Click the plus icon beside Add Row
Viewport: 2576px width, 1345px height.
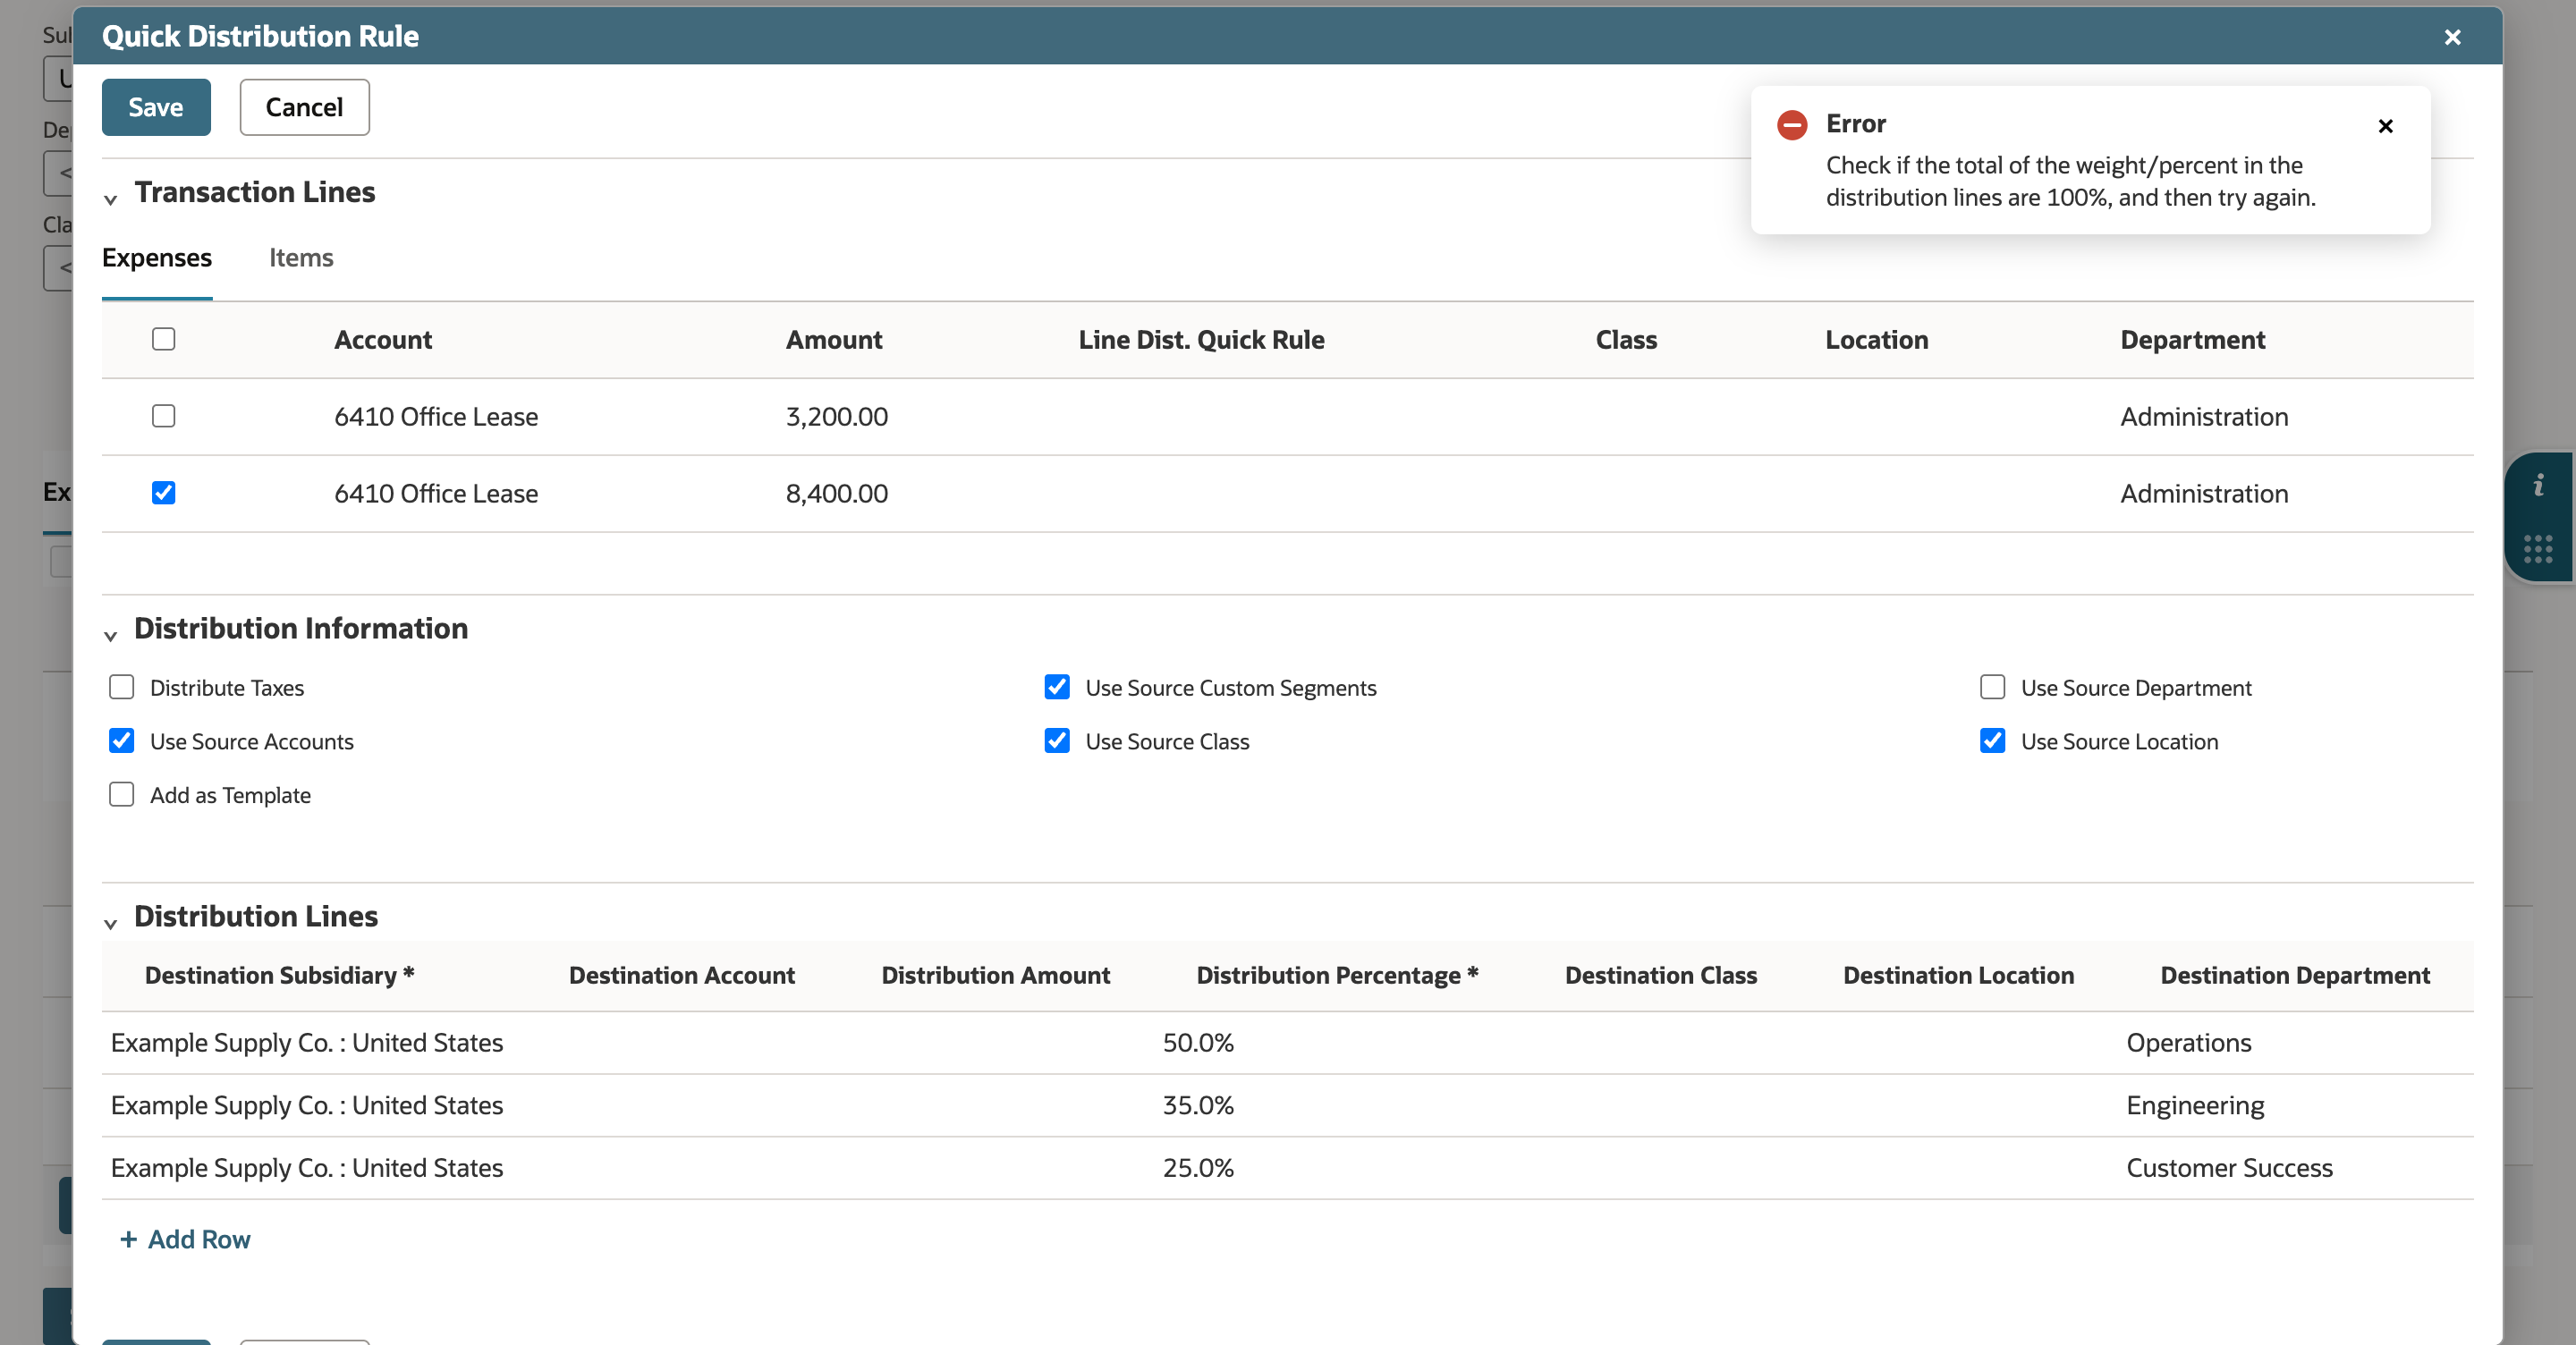pos(128,1240)
